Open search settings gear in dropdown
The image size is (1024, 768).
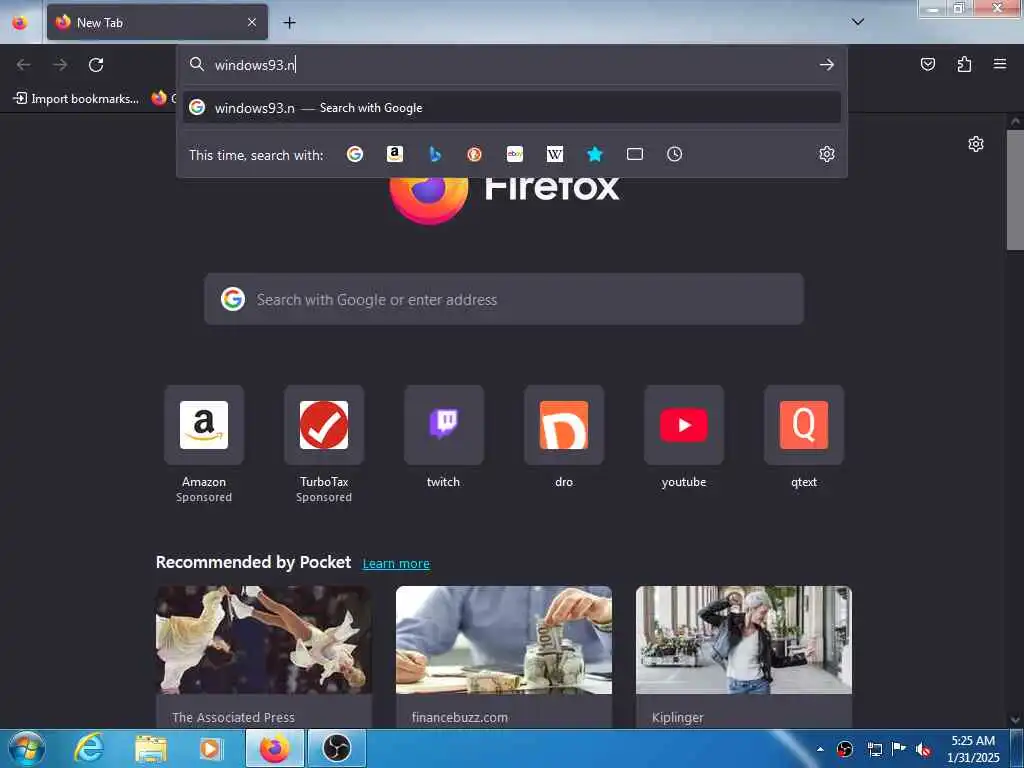coord(826,154)
